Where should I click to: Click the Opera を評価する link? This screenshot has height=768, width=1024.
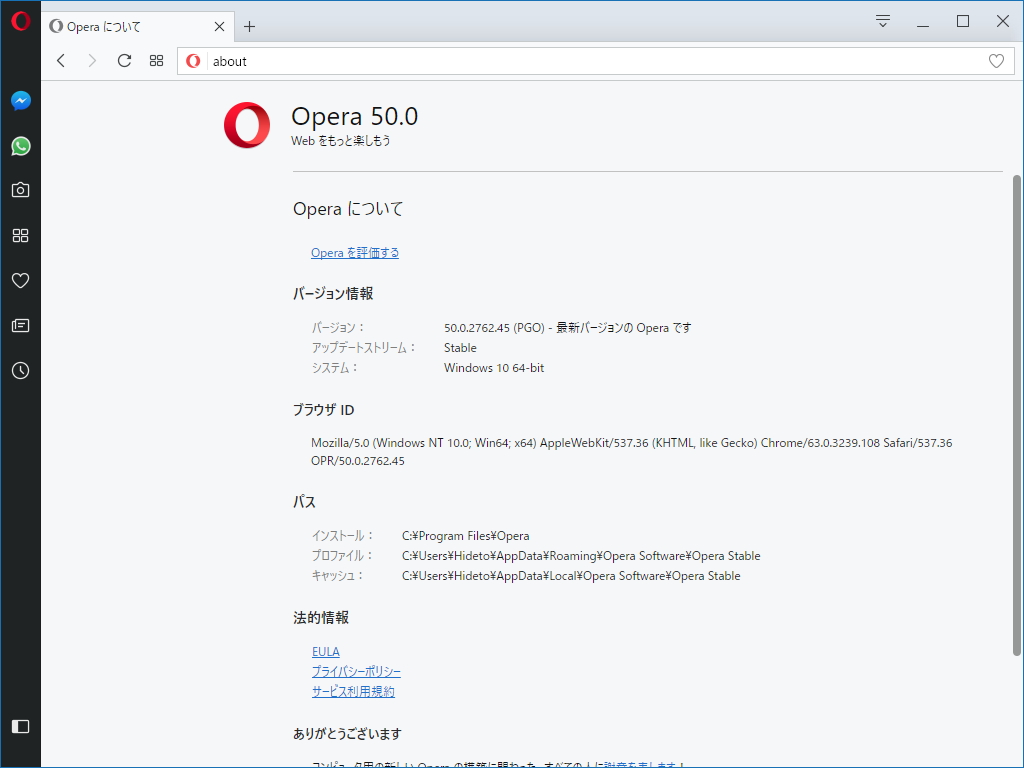(355, 252)
